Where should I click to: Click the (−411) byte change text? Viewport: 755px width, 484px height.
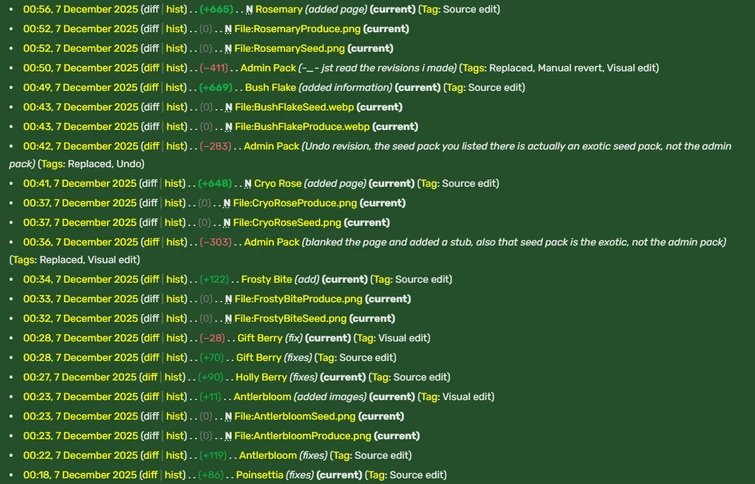[x=214, y=68]
